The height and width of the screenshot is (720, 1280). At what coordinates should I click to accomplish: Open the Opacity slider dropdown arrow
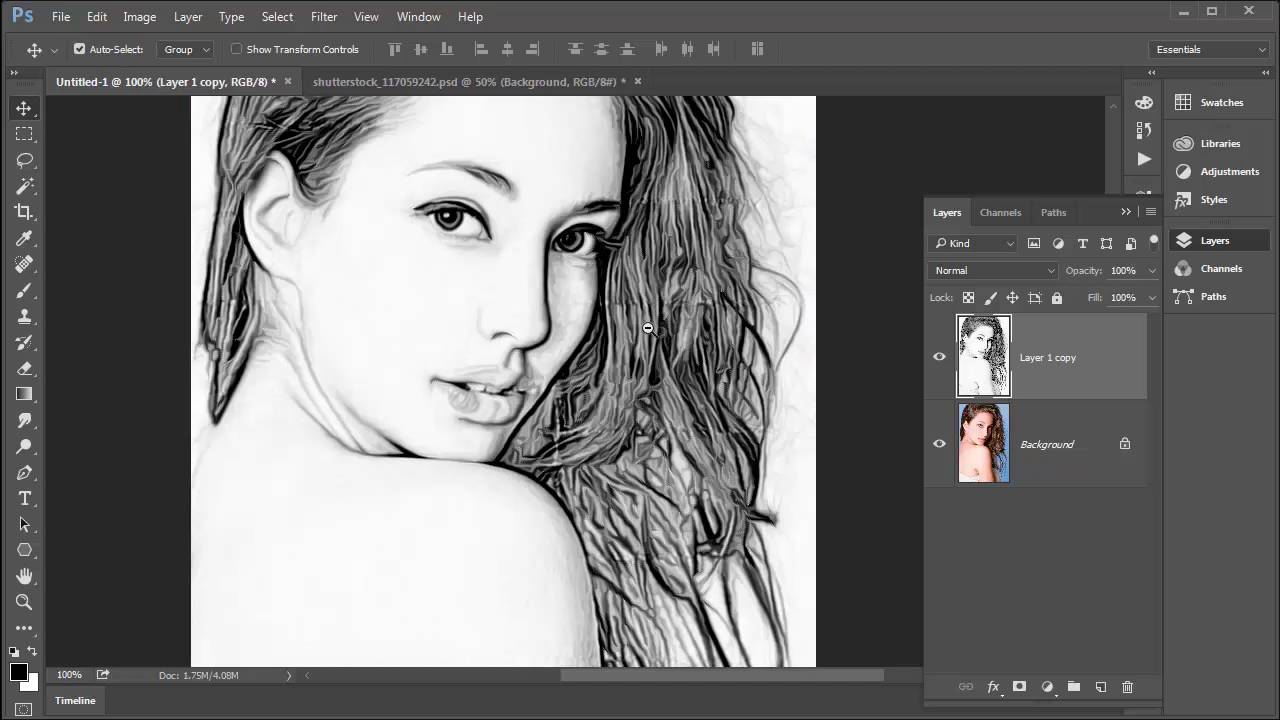tap(1152, 271)
